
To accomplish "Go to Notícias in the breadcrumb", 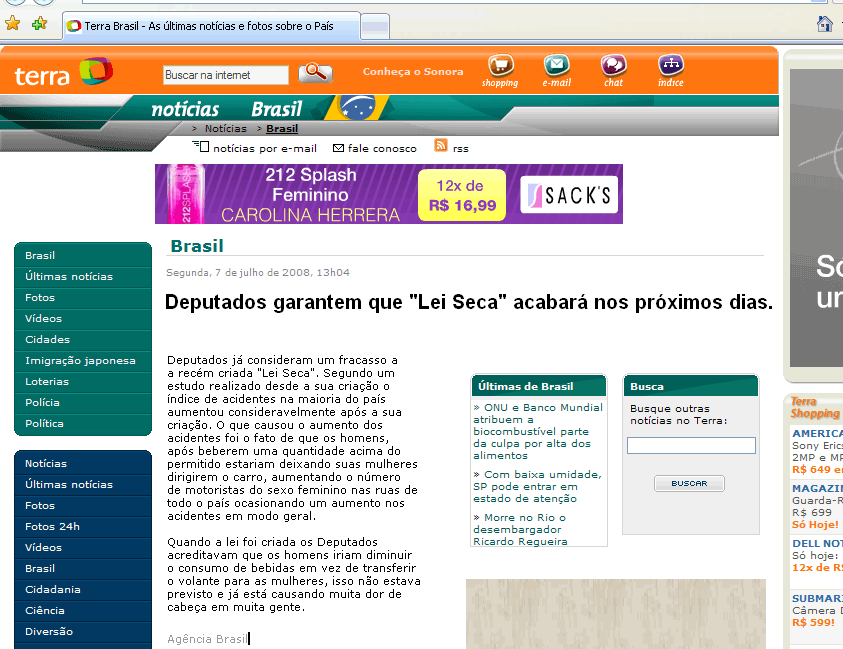I will tap(225, 129).
